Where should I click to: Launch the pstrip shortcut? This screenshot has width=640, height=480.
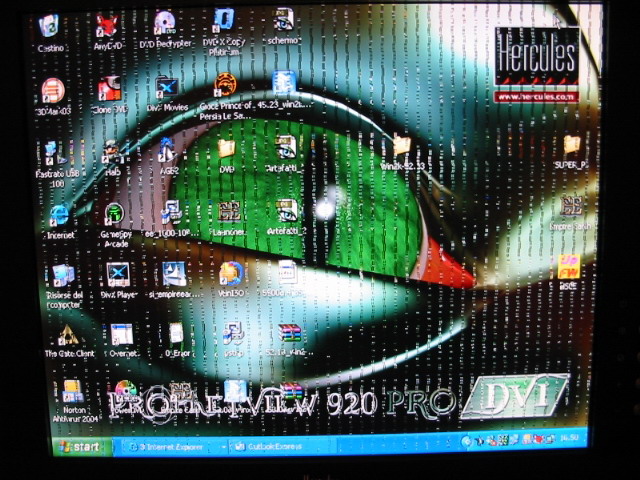click(233, 333)
